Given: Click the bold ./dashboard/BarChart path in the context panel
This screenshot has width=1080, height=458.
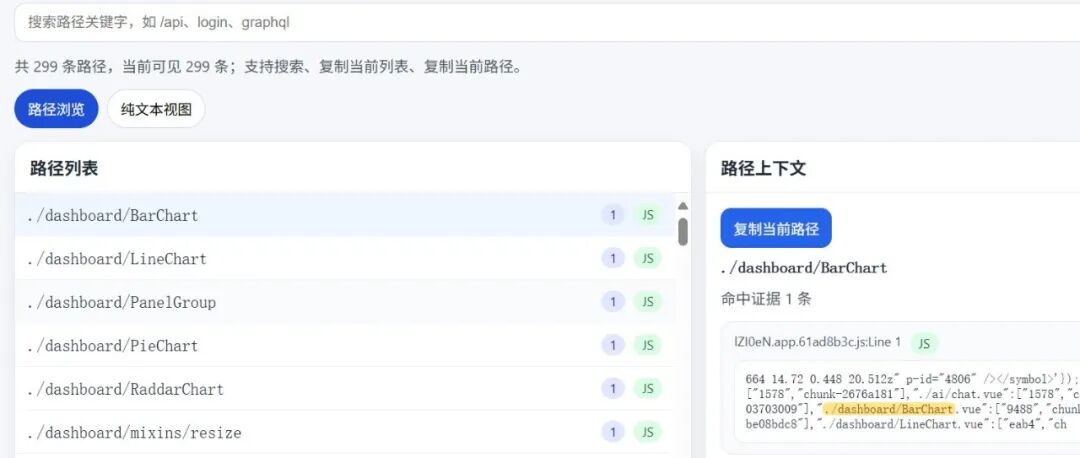Looking at the screenshot, I should (804, 268).
